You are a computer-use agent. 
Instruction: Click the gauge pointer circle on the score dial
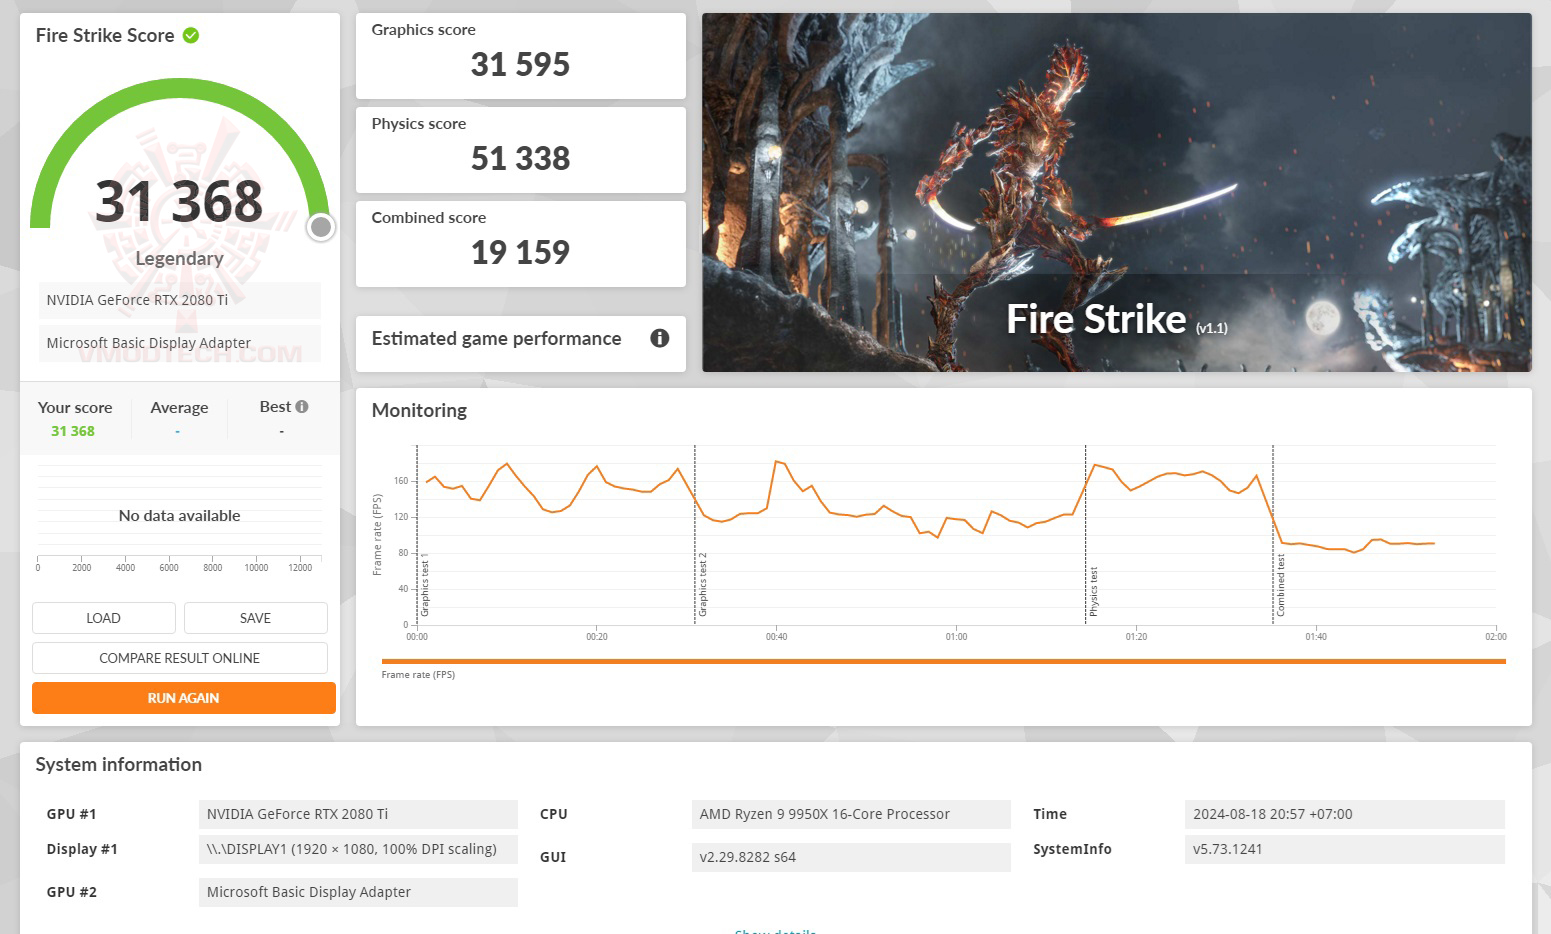(x=320, y=227)
